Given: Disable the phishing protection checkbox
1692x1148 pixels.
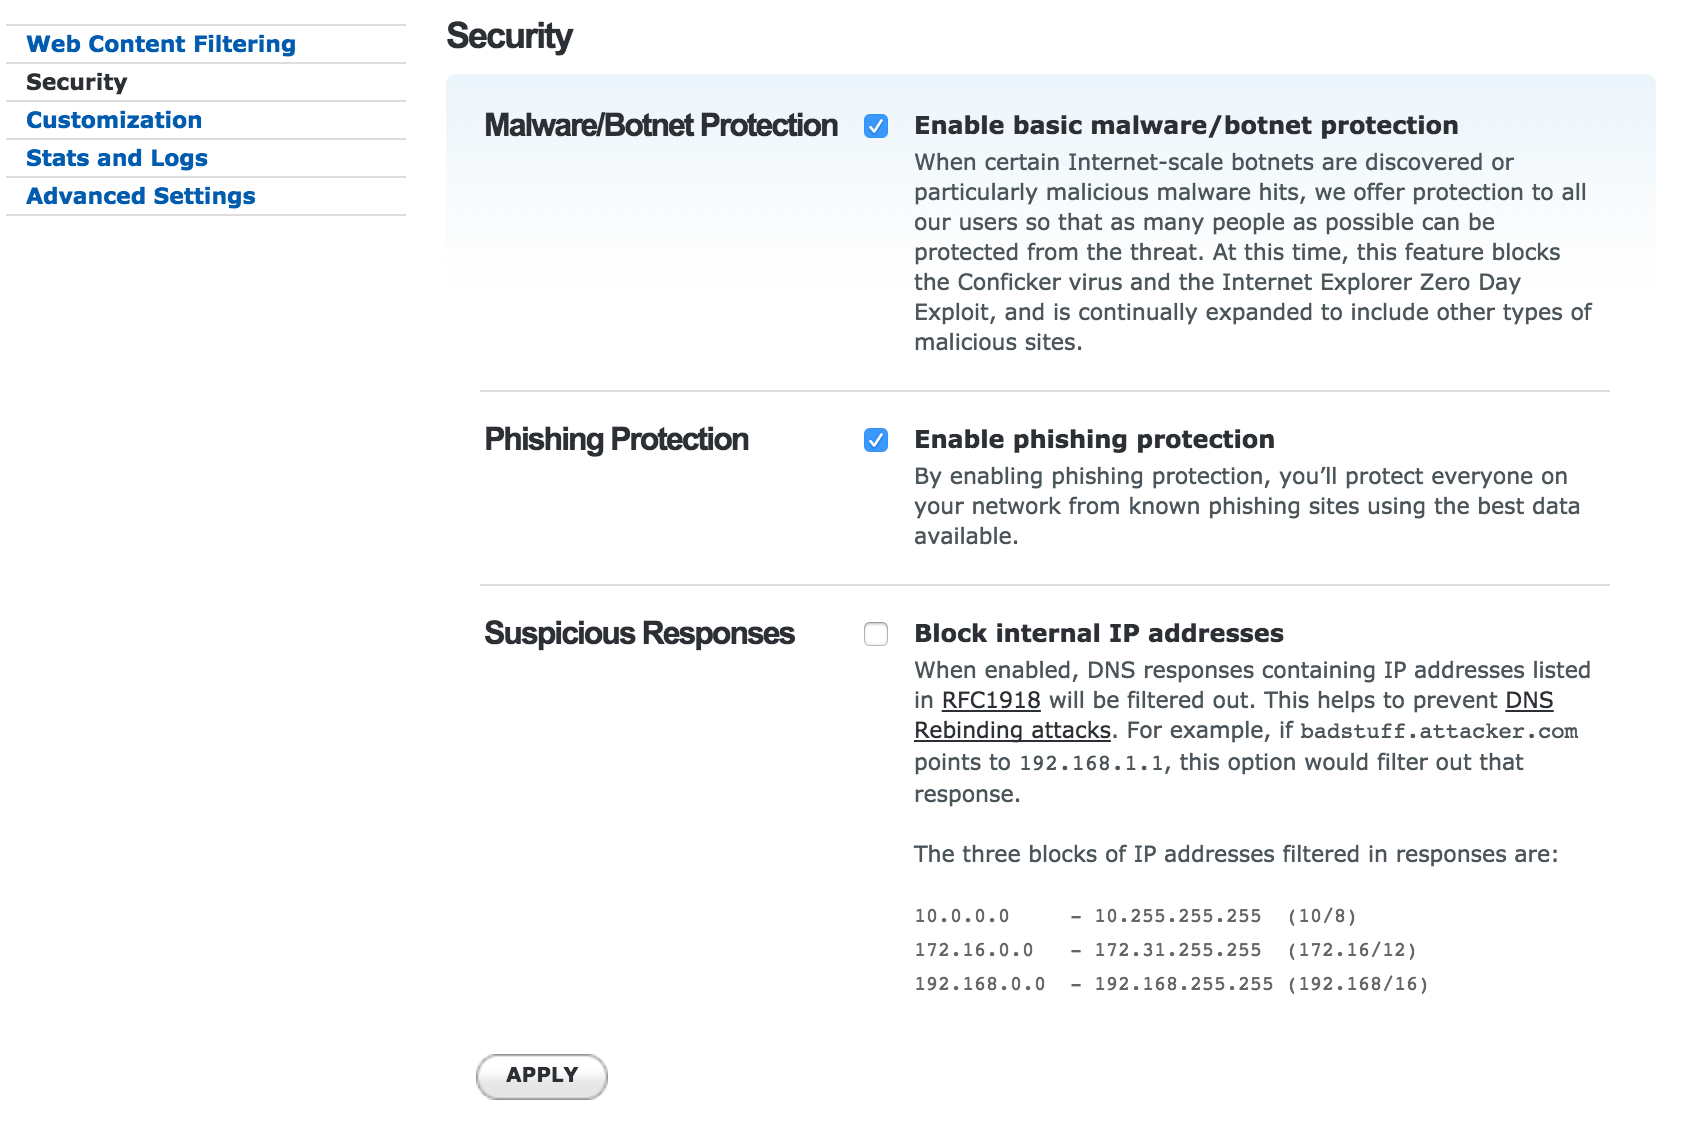Looking at the screenshot, I should 876,440.
